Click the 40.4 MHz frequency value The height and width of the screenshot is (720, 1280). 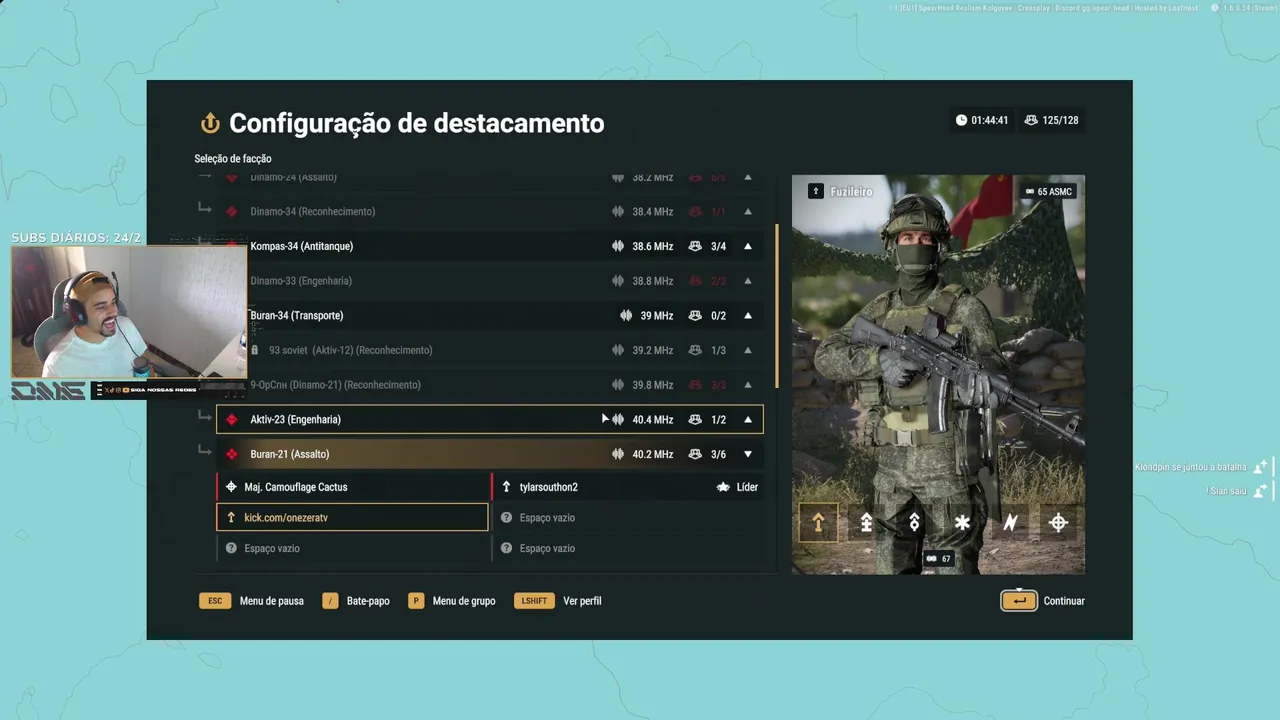coord(652,420)
